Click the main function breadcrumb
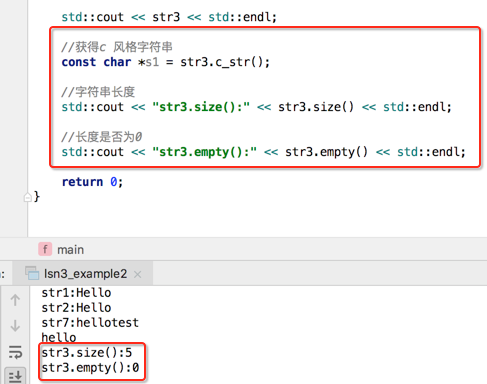Viewport: 487px width, 384px height. (x=70, y=250)
